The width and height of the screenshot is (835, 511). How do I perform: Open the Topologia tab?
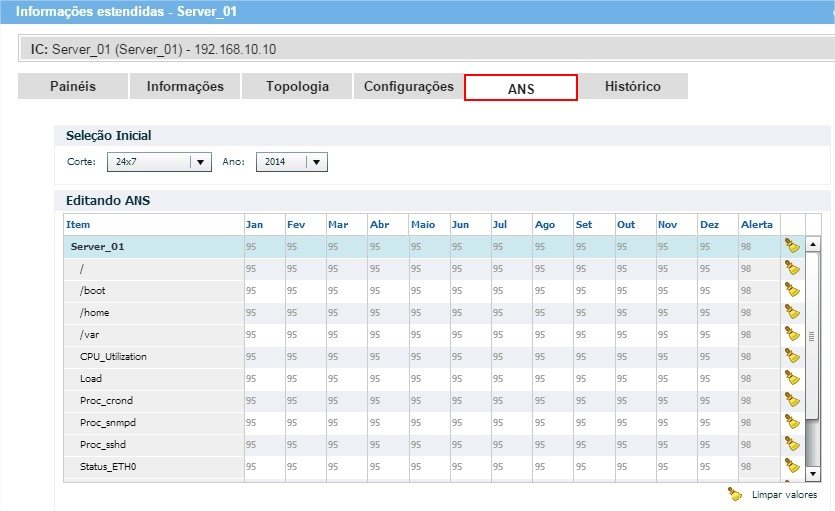(297, 87)
